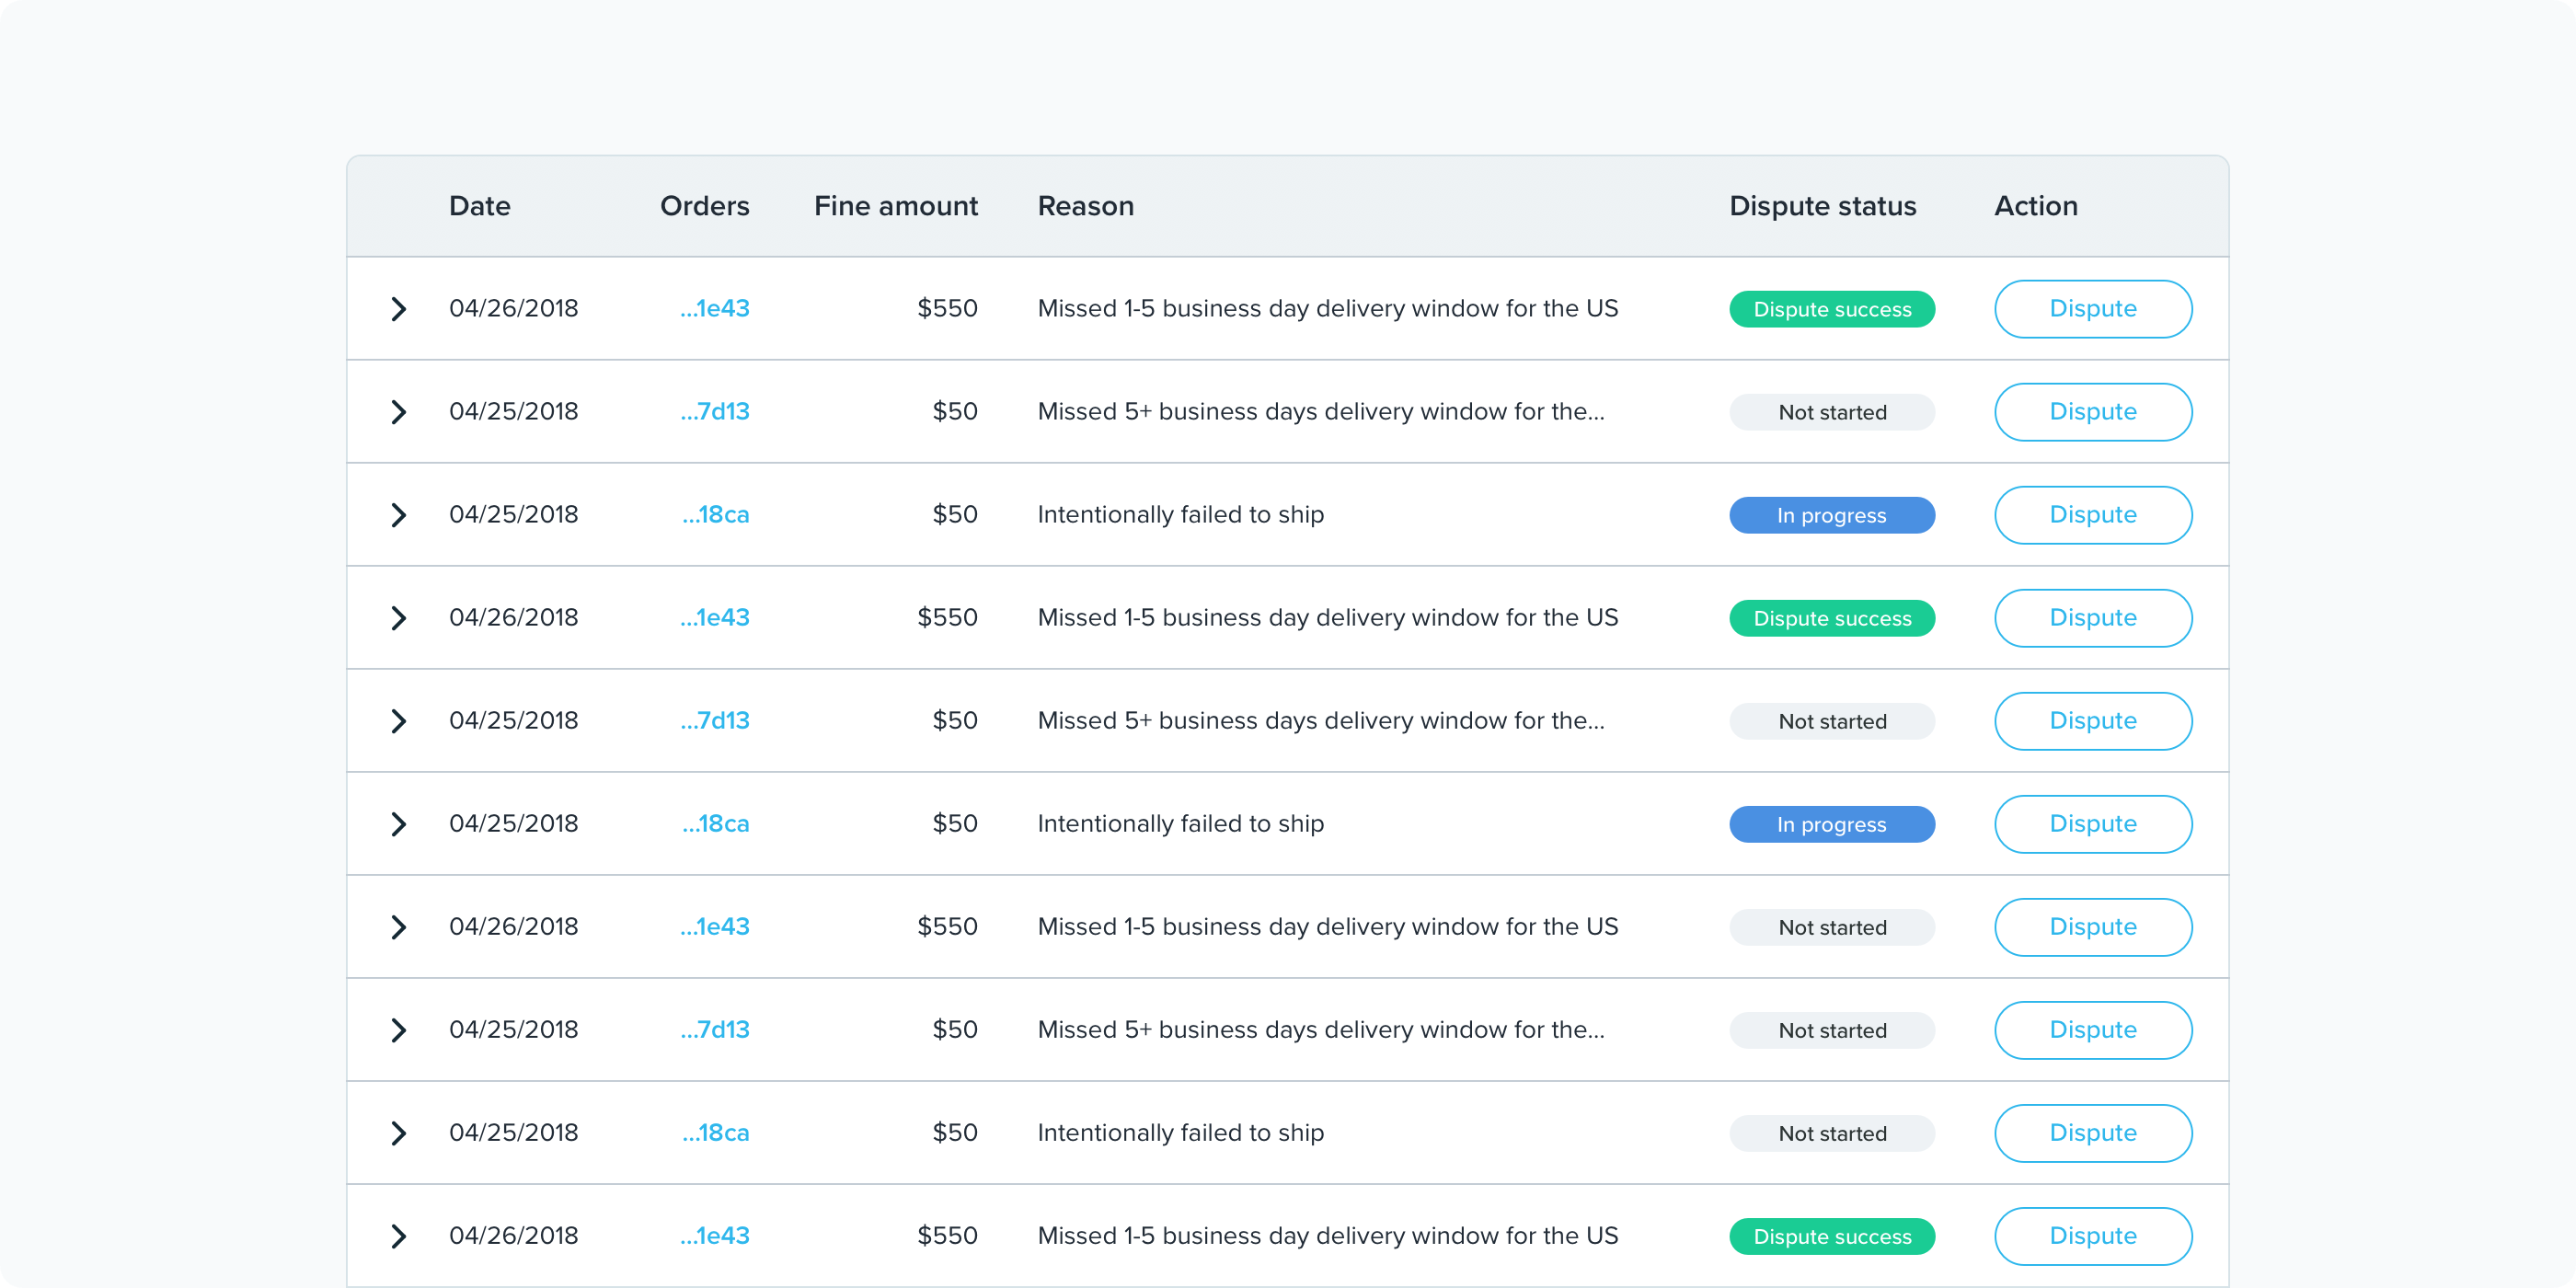Open order link ...1e43 in first row
This screenshot has height=1288, width=2576.
point(715,309)
